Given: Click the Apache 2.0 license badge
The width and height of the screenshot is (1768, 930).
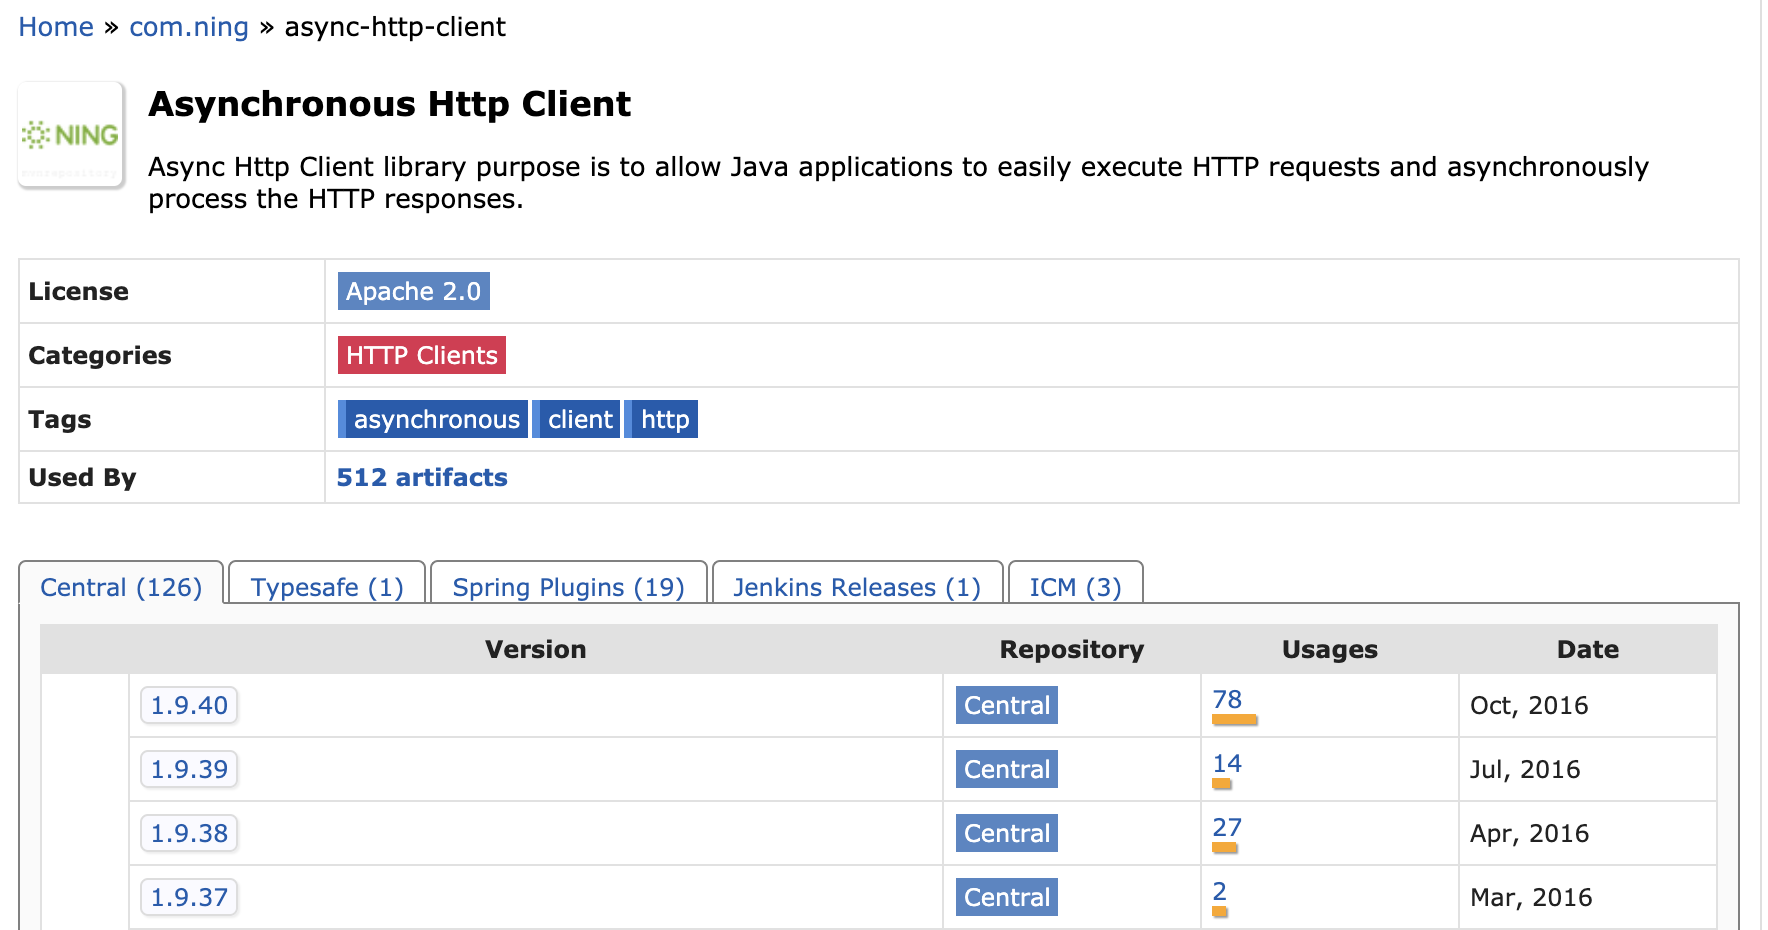Looking at the screenshot, I should point(413,291).
